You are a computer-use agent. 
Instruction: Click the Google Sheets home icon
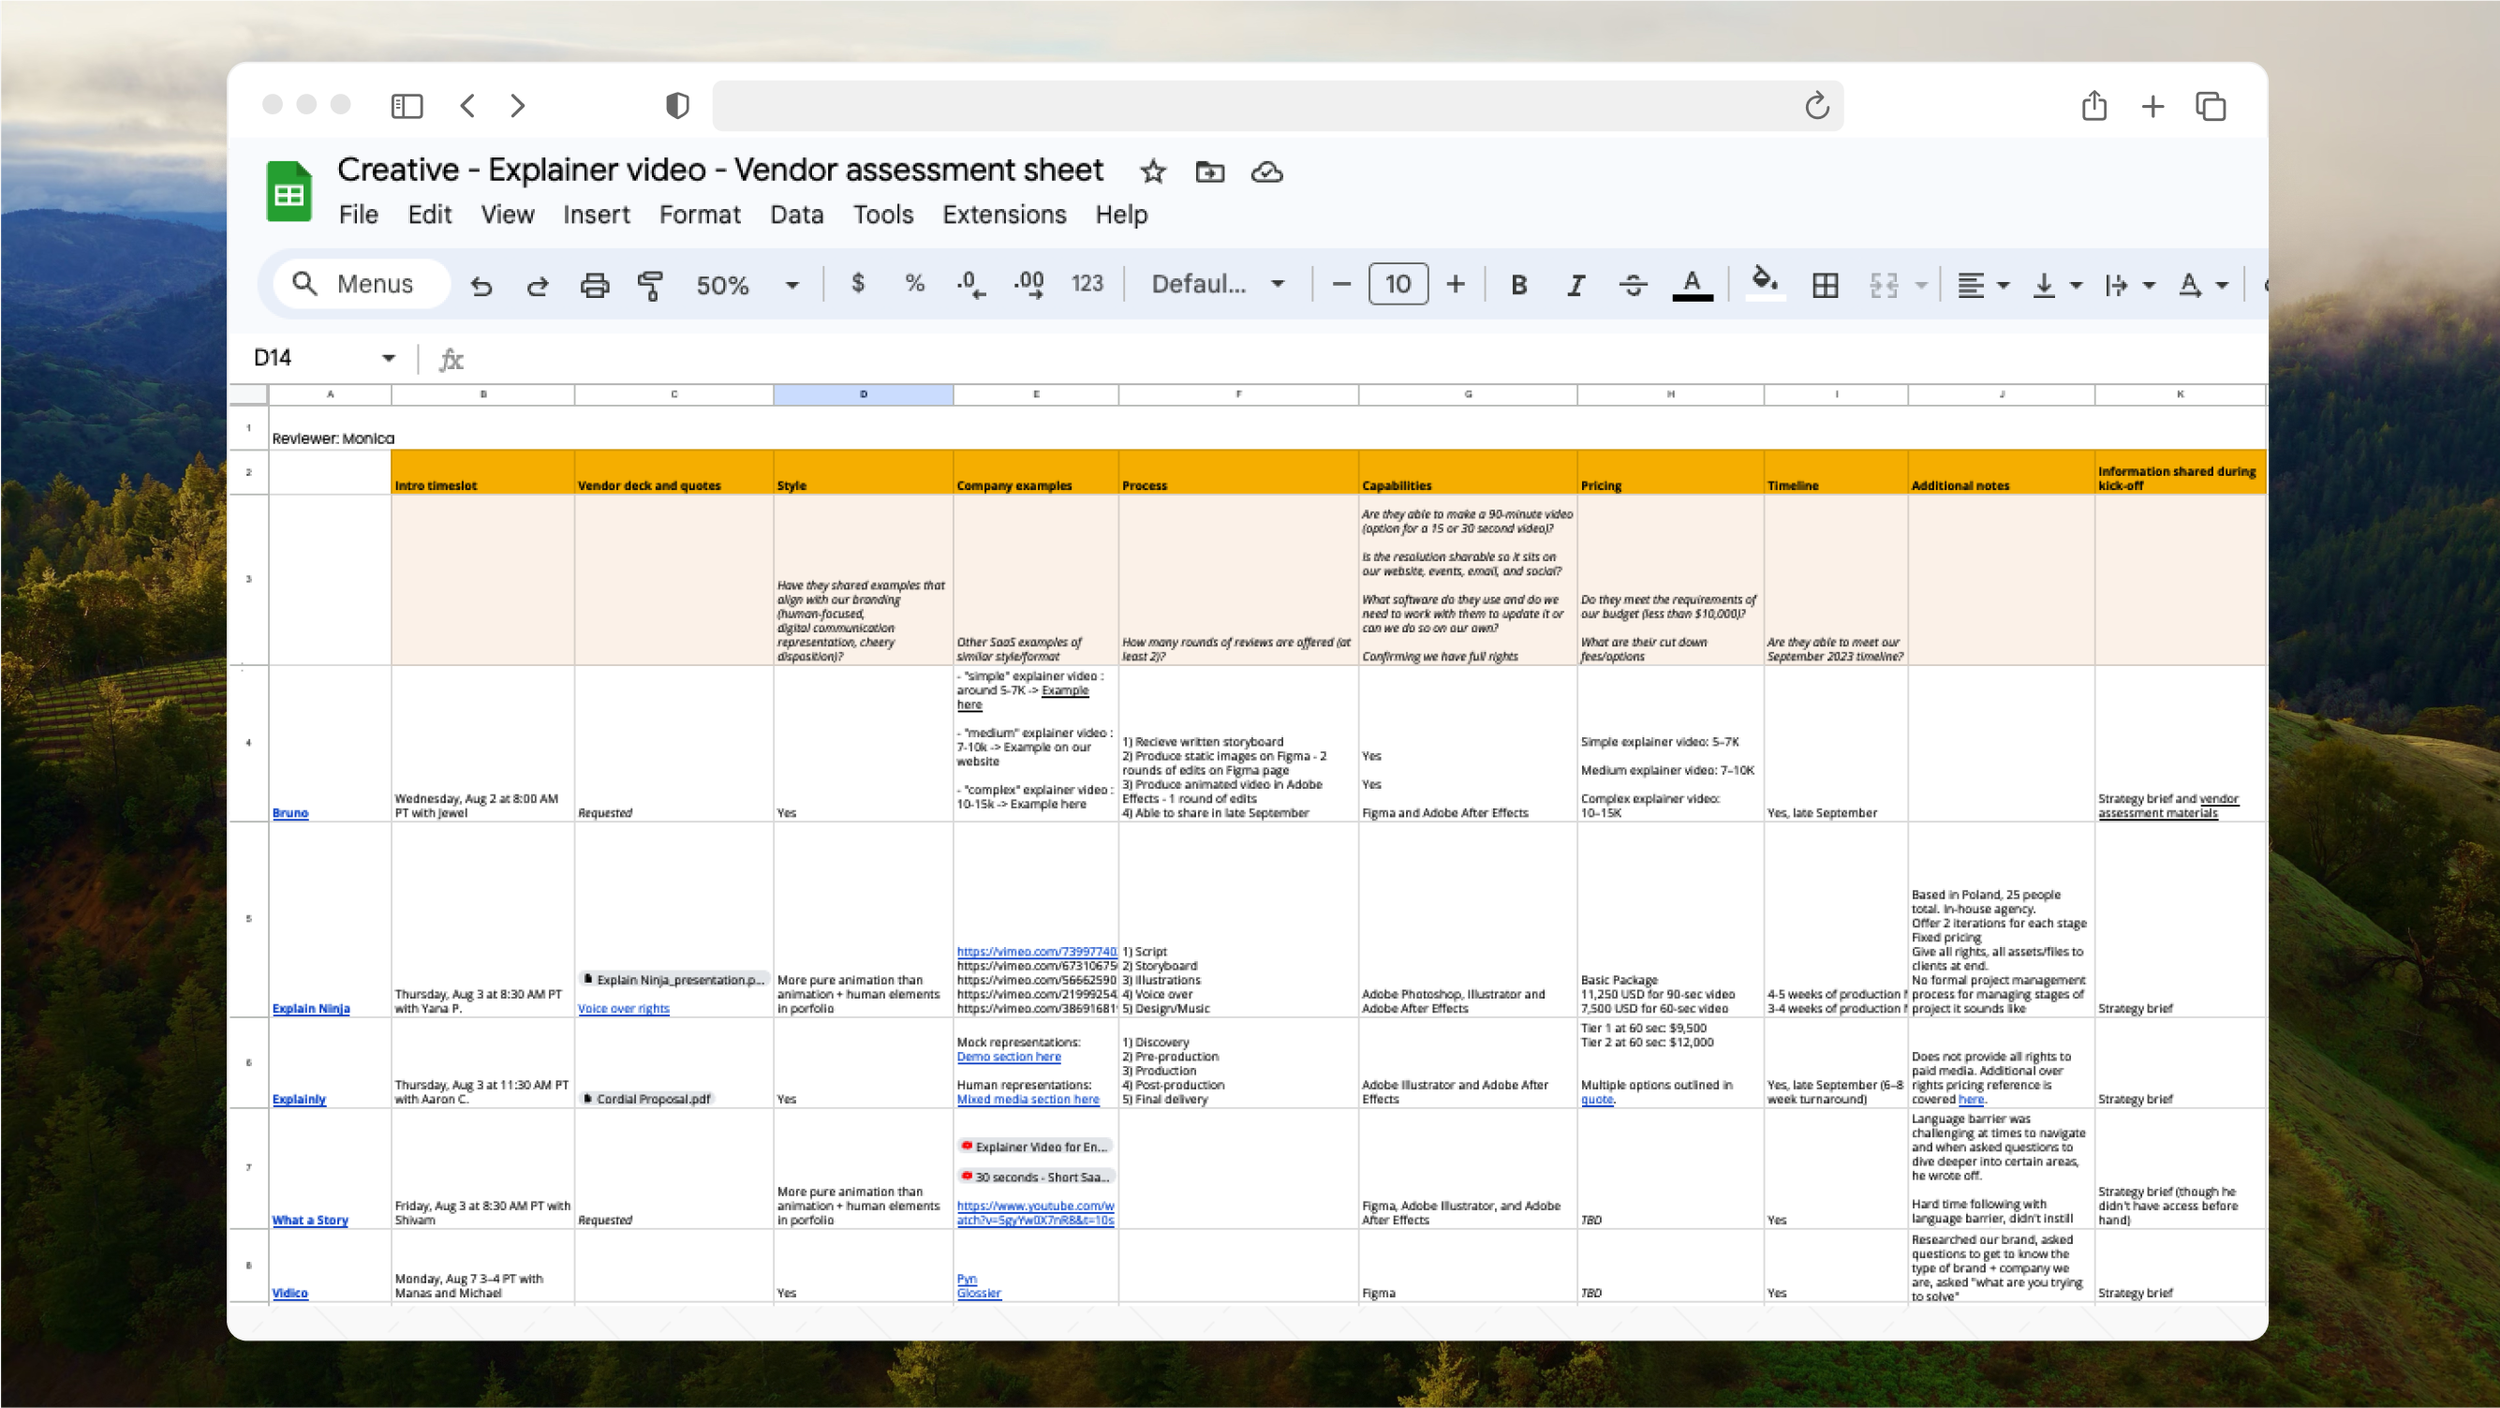tap(289, 191)
